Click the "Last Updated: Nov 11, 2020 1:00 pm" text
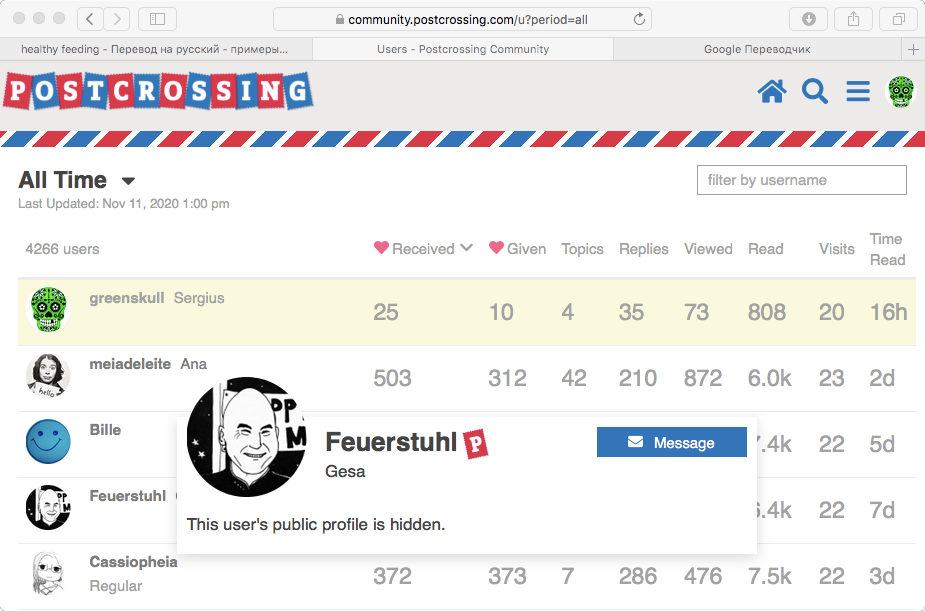The image size is (925, 611). [x=124, y=203]
